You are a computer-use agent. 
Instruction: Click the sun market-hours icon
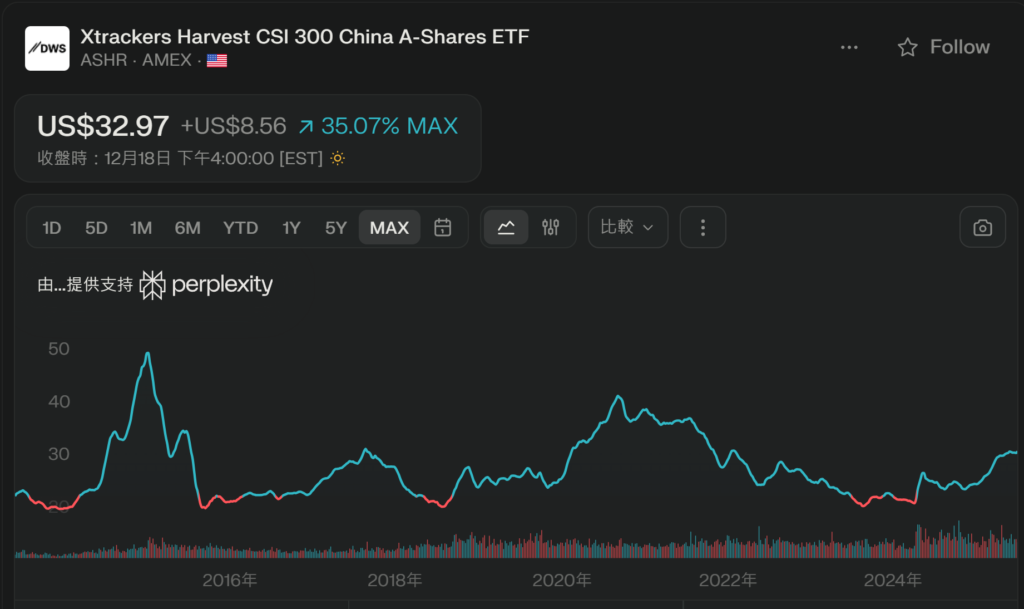(337, 158)
